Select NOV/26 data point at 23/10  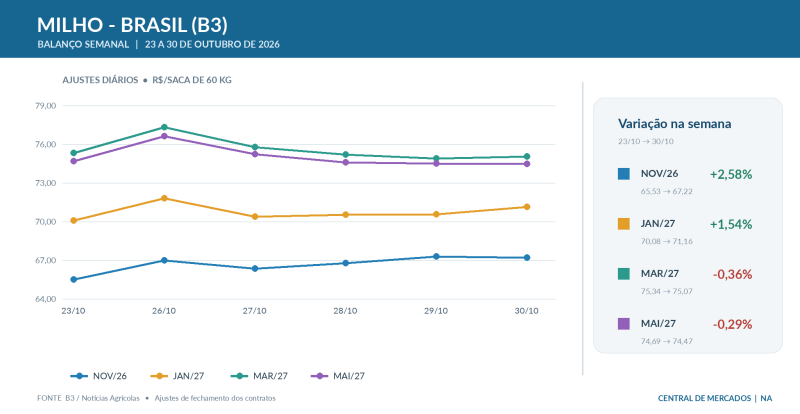pyautogui.click(x=73, y=279)
